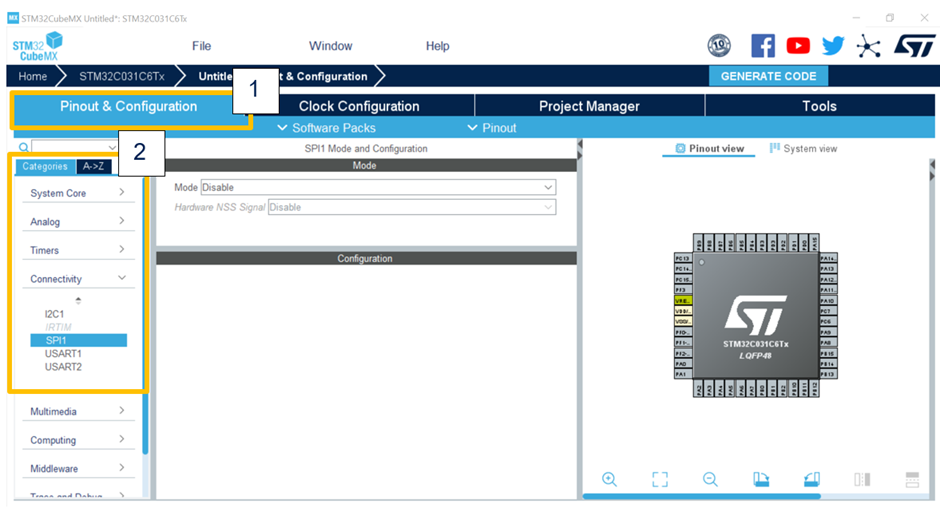
Task: Select pin PC7 on the chip
Action: [x=828, y=311]
